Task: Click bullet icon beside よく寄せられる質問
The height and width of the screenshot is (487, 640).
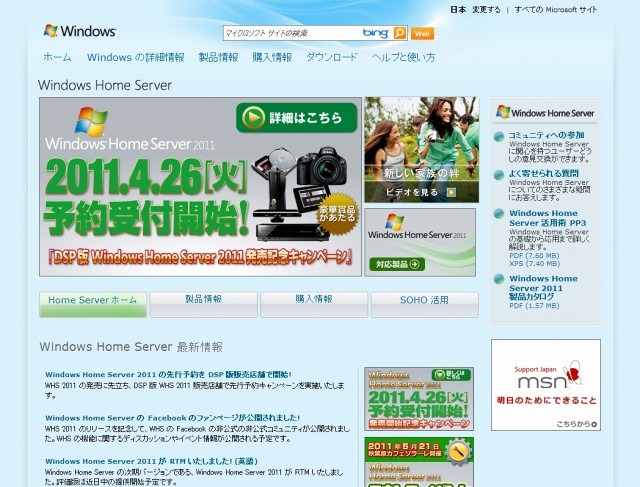Action: click(499, 175)
